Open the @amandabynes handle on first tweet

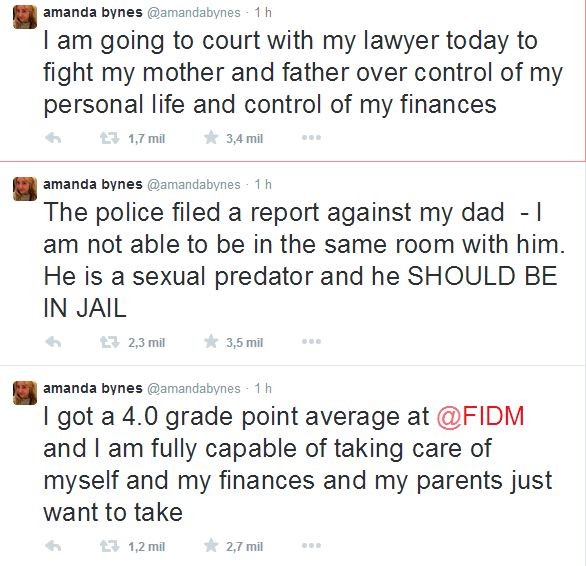pos(194,13)
